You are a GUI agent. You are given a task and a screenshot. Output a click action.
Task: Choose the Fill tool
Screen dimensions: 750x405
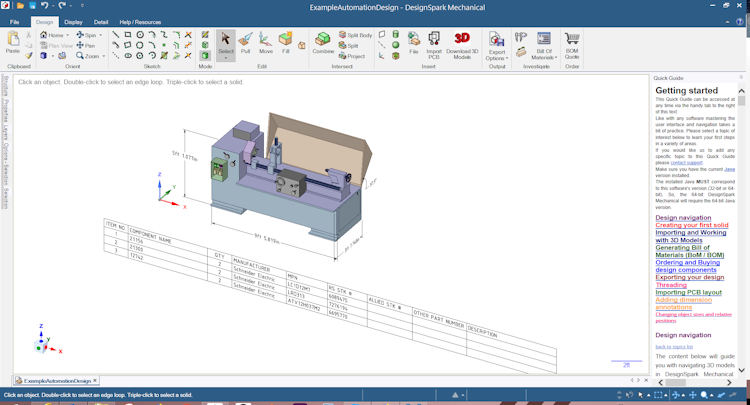(286, 43)
